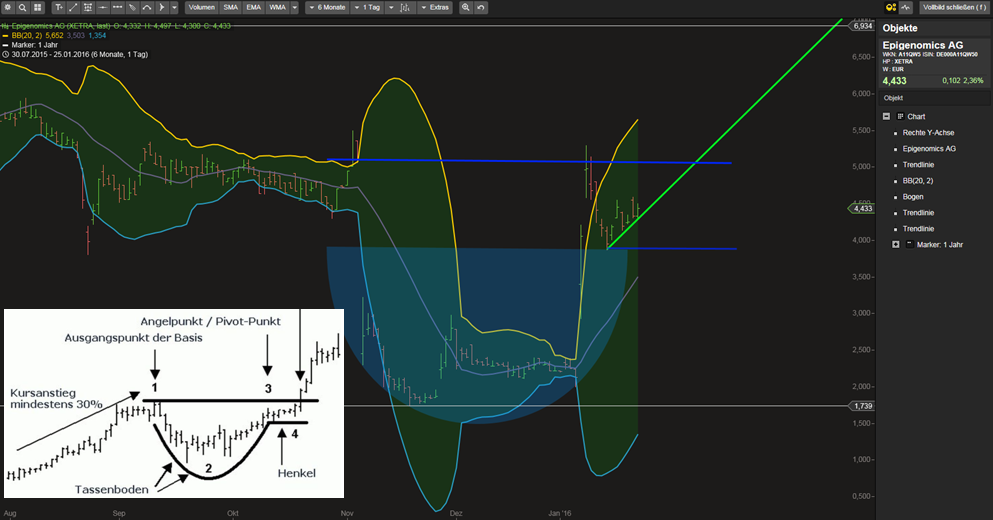
Task: Click the 0,102 2,36% change value
Action: 963,80
